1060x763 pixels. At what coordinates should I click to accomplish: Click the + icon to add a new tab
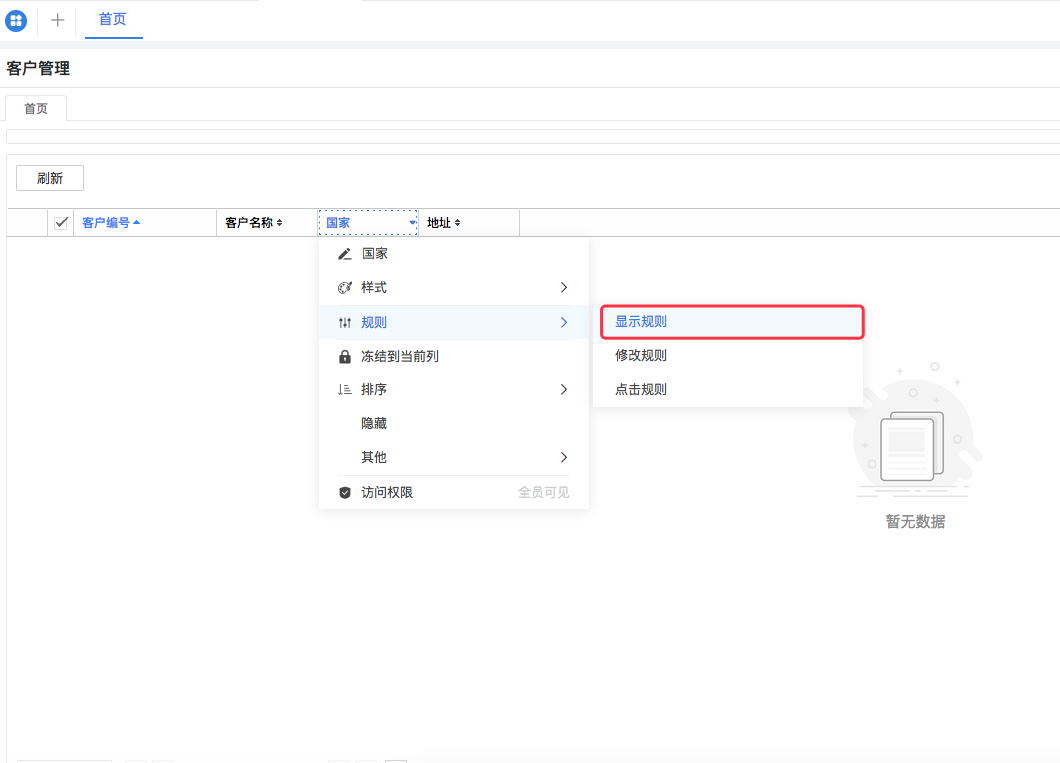[57, 20]
